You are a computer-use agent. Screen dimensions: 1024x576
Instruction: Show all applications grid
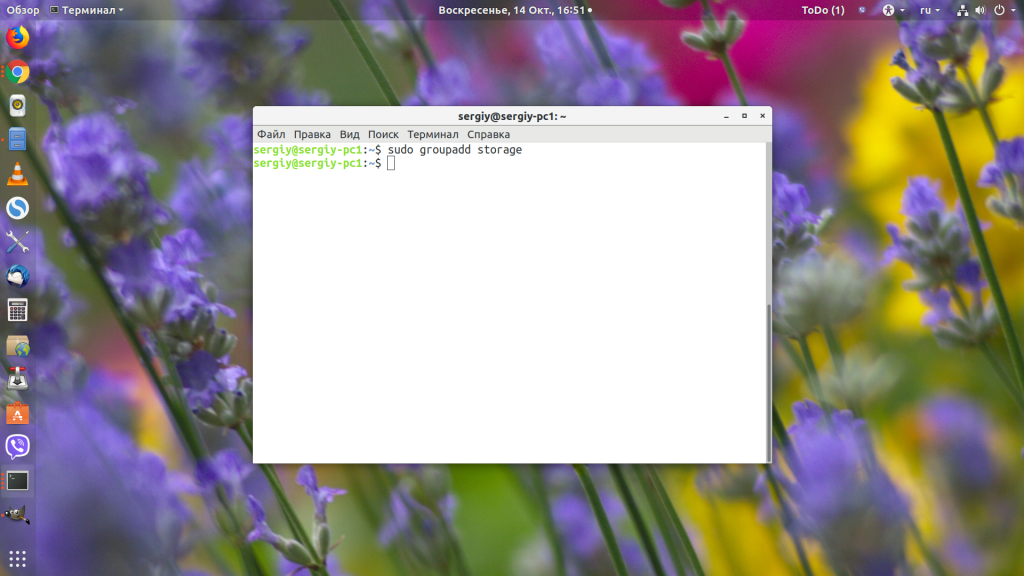[x=17, y=558]
